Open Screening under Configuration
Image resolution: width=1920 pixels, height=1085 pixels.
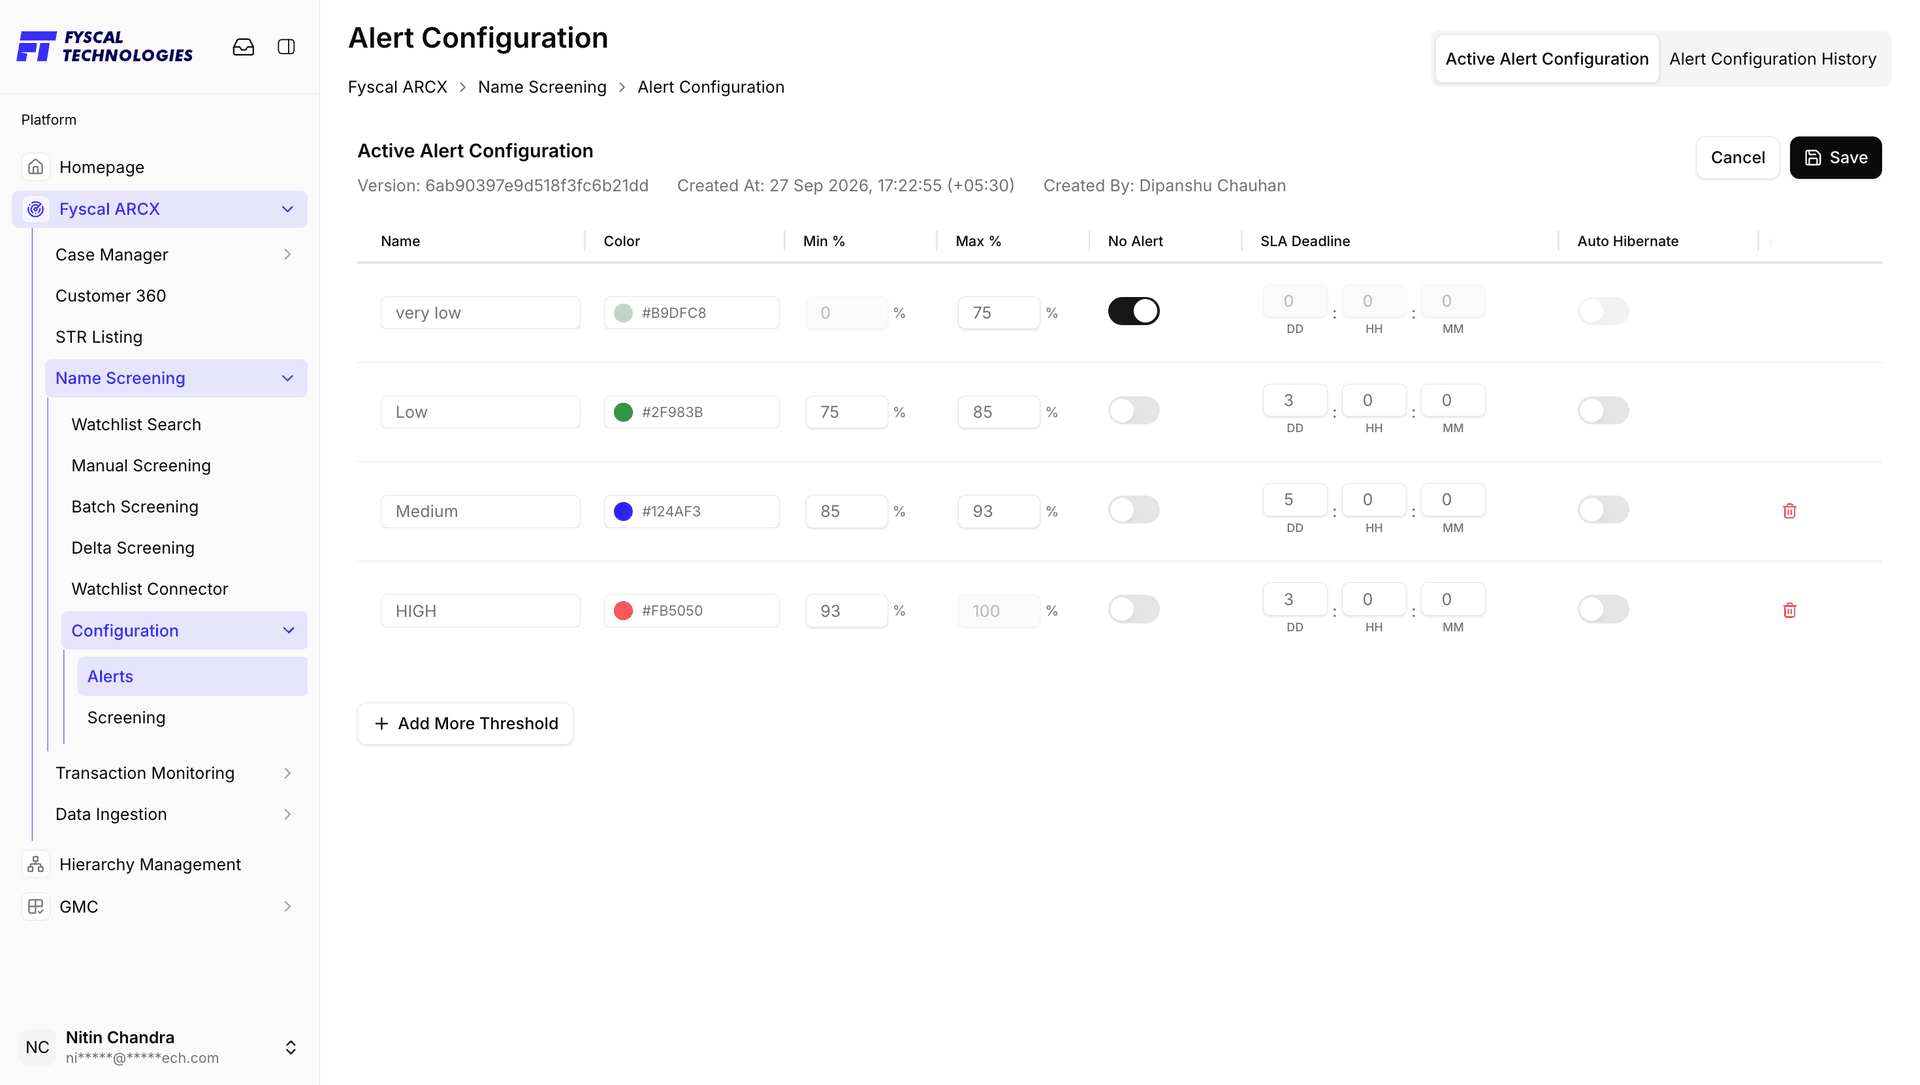pos(126,717)
